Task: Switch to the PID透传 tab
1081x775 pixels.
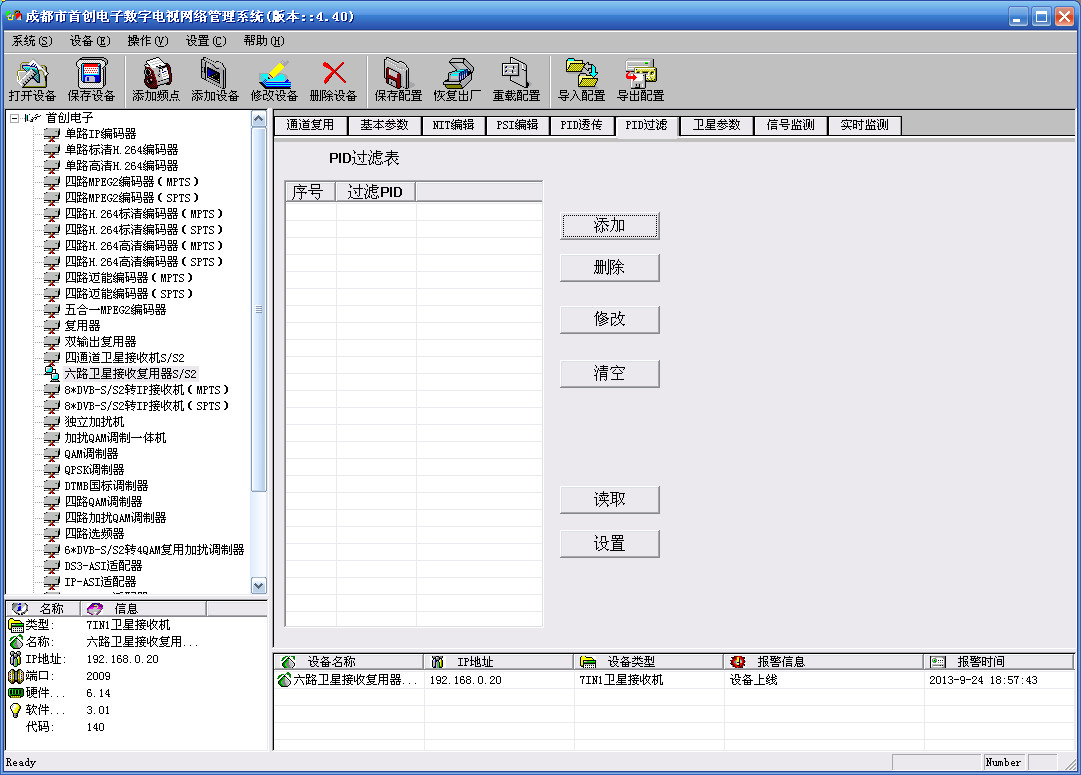Action: point(581,125)
